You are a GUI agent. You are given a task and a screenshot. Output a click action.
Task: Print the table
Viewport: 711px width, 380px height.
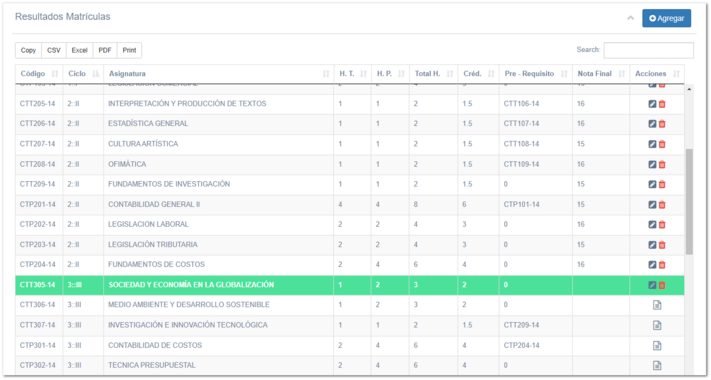tap(129, 50)
